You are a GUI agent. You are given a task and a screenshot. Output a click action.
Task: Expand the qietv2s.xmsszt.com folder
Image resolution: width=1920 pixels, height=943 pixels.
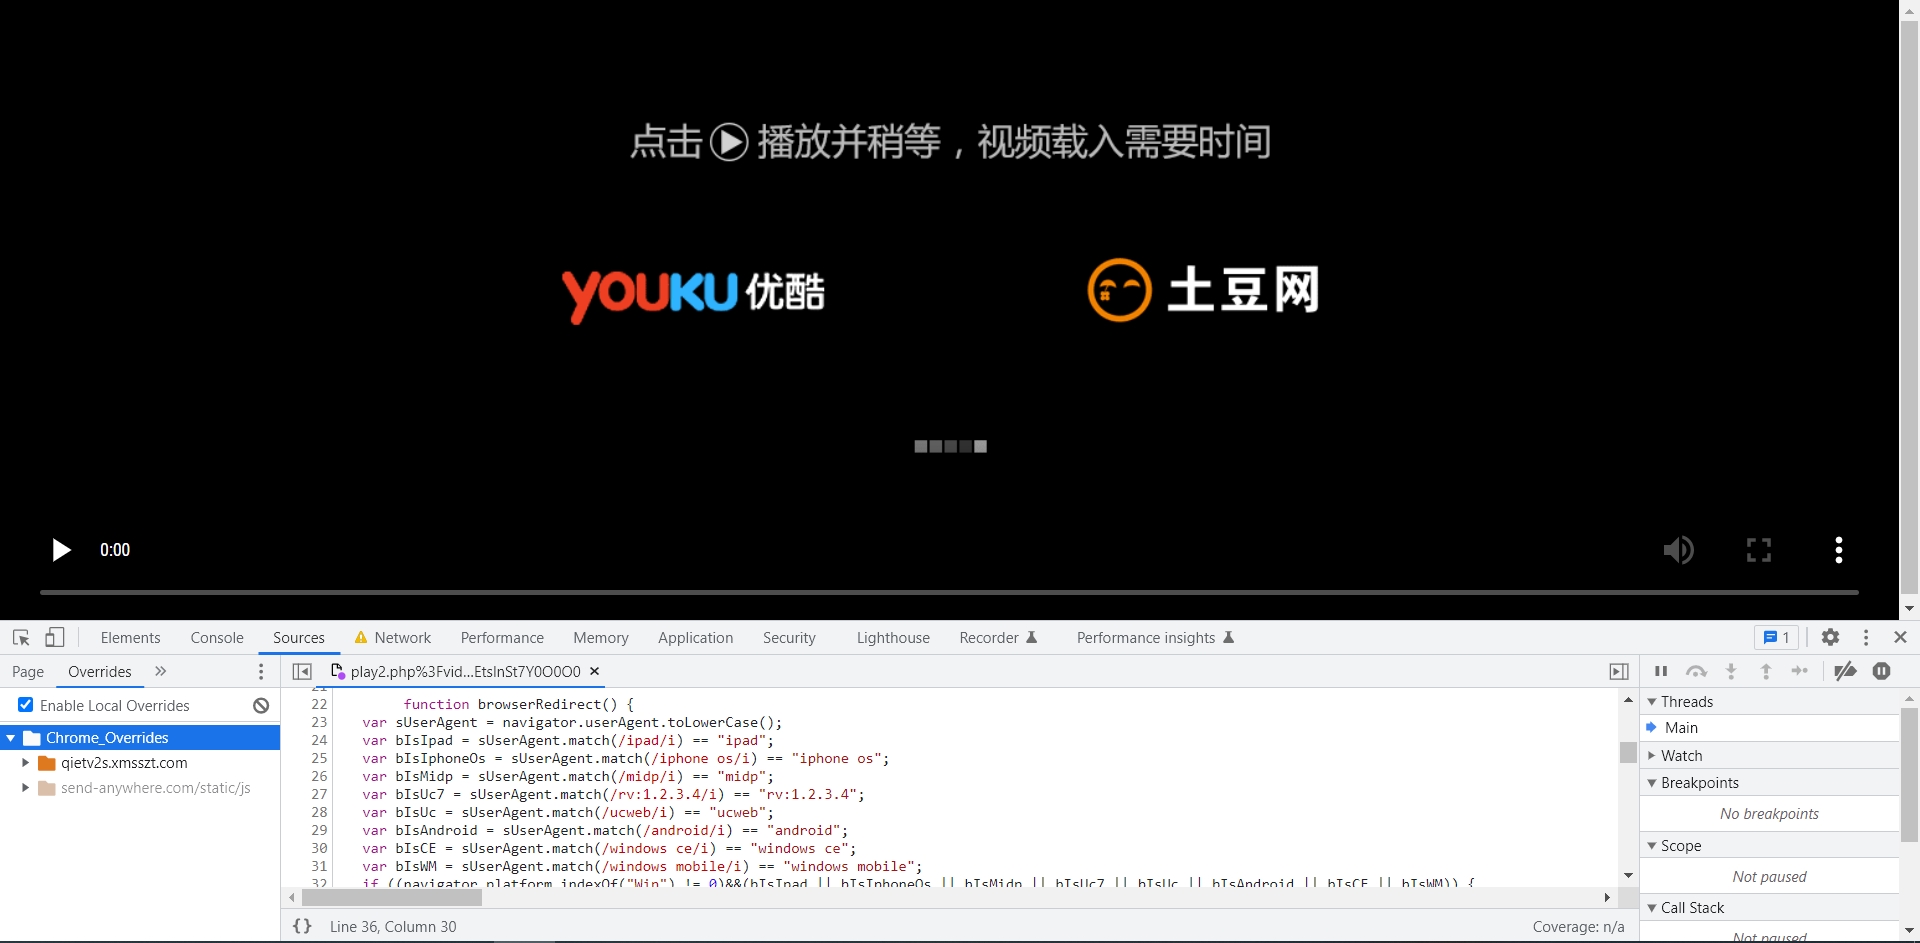pyautogui.click(x=26, y=763)
